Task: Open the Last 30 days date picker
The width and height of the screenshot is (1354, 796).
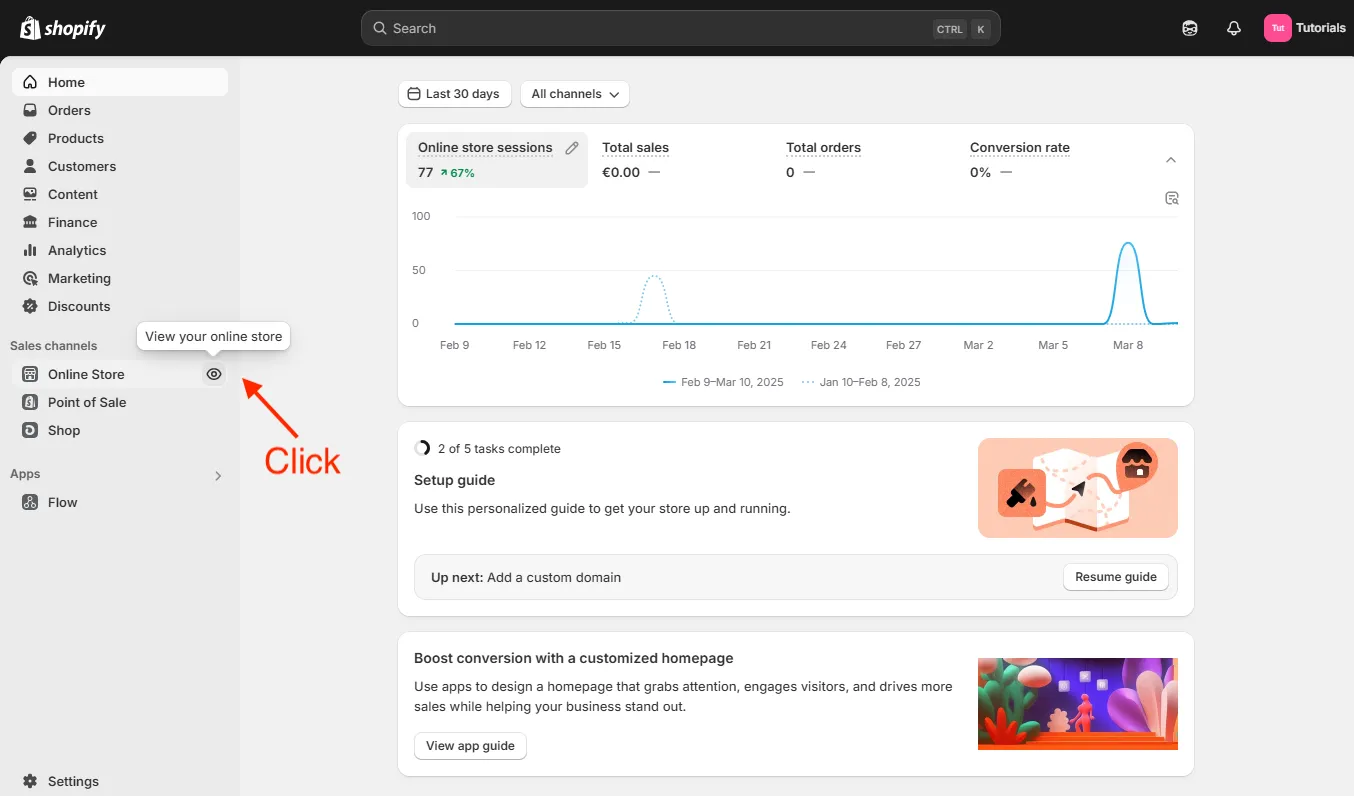Action: [x=454, y=93]
